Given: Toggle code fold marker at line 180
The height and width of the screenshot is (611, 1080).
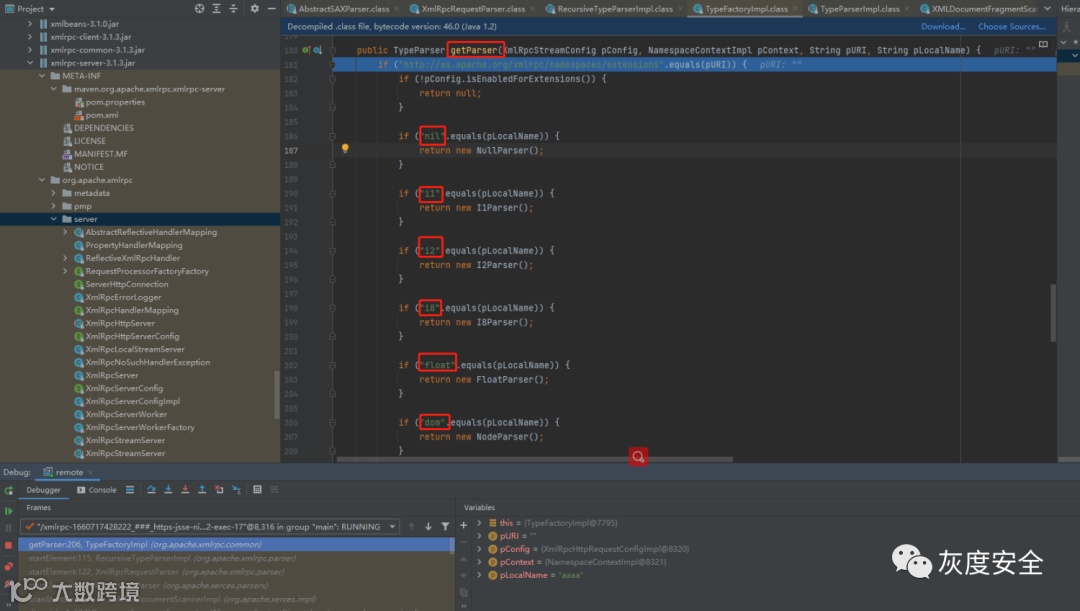Looking at the screenshot, I should click(x=332, y=50).
